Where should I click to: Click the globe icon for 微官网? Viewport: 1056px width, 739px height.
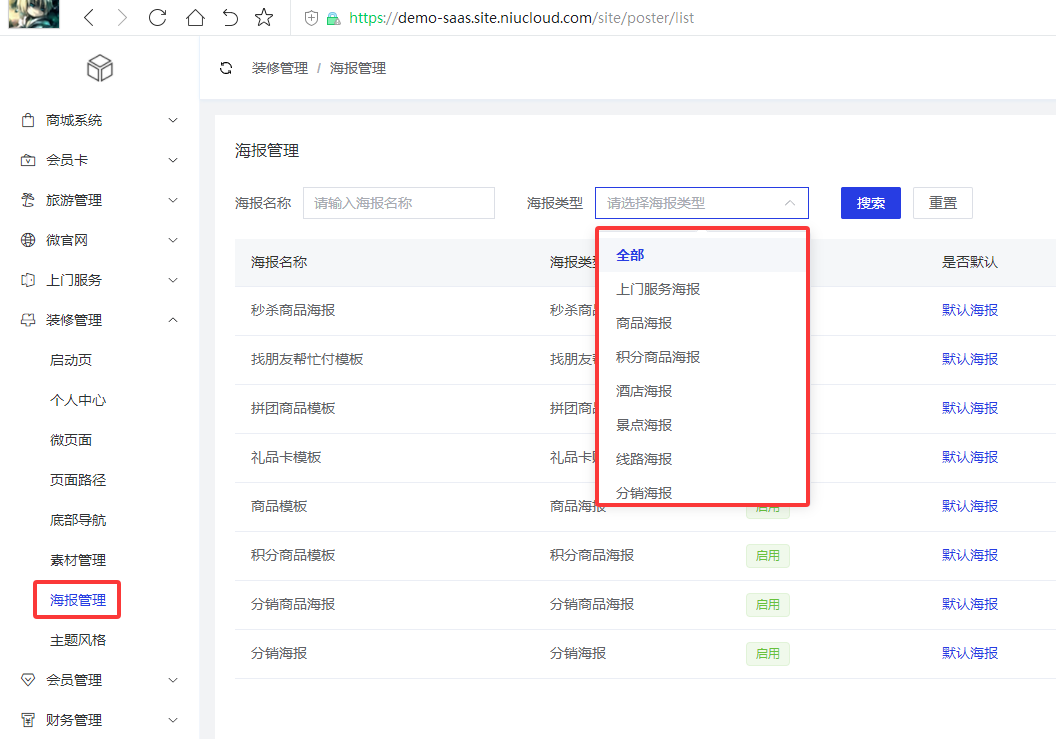[x=28, y=240]
